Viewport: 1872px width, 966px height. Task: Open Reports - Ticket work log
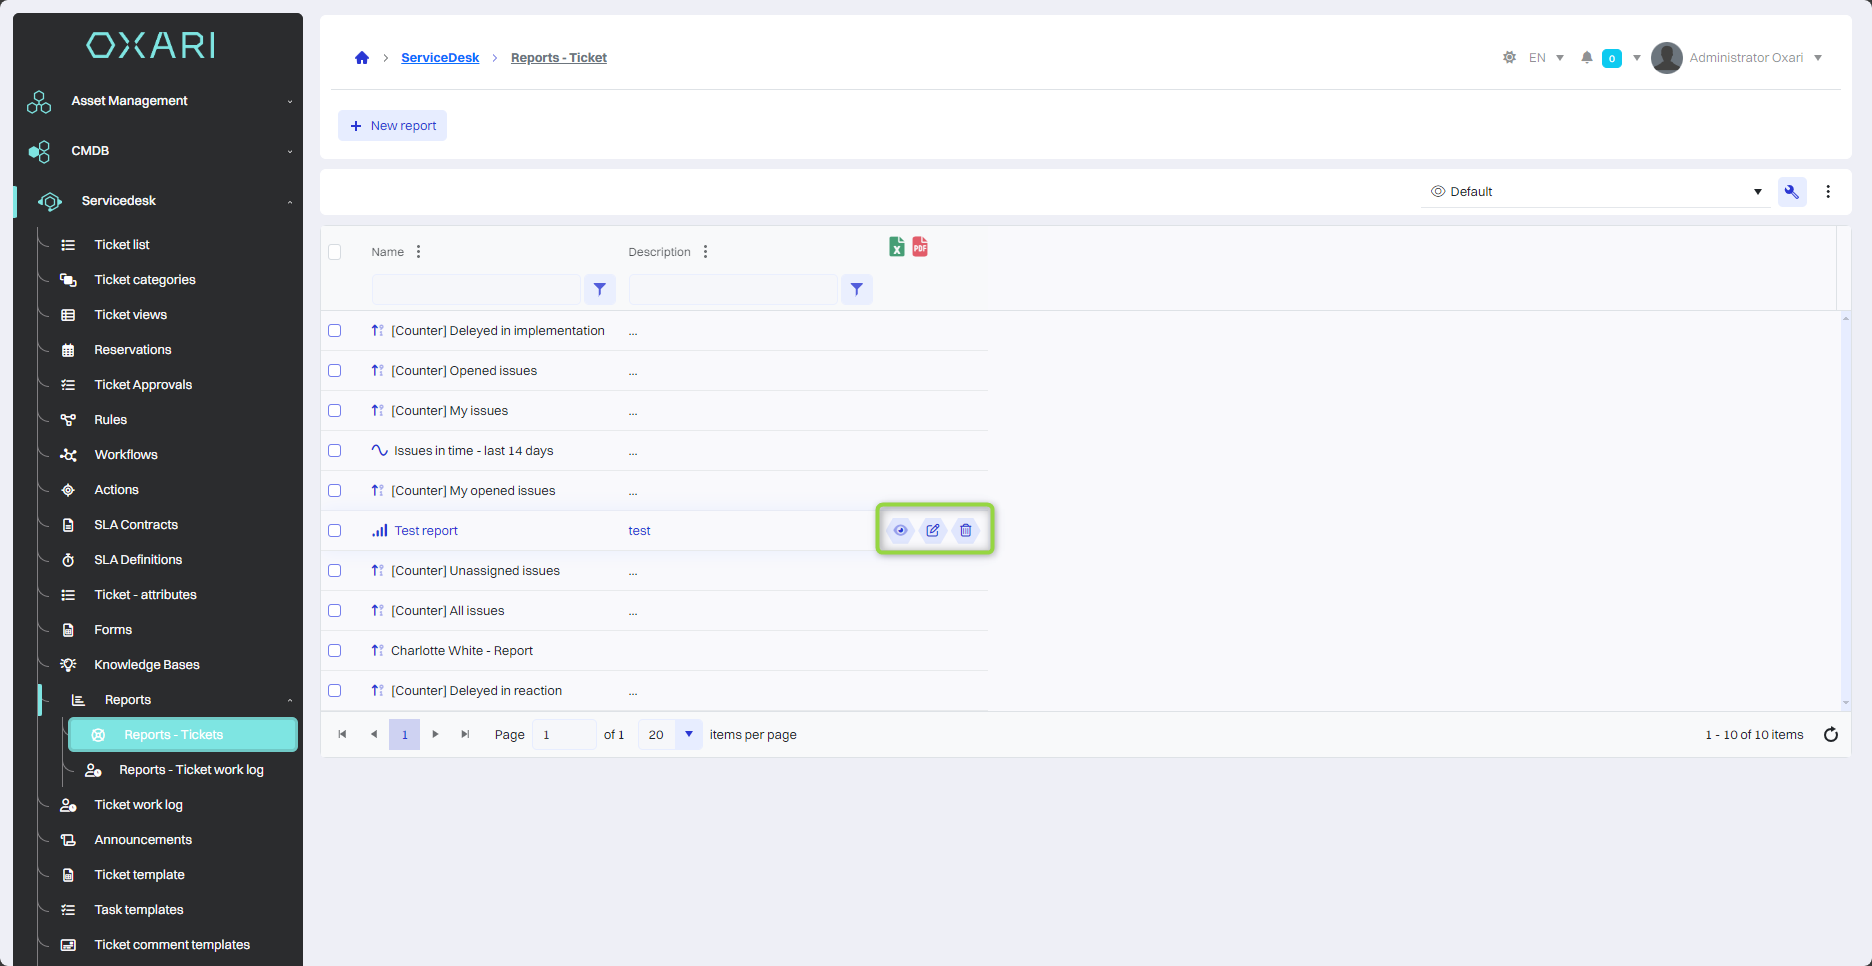coord(191,770)
